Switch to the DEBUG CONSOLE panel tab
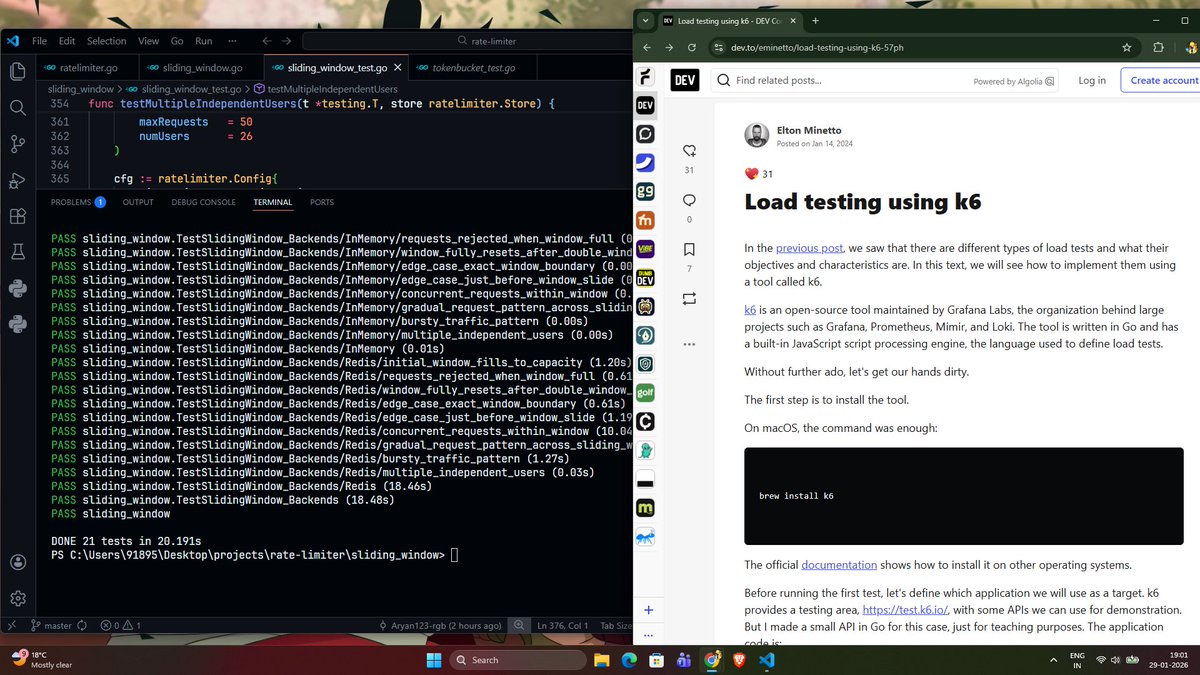 [204, 202]
